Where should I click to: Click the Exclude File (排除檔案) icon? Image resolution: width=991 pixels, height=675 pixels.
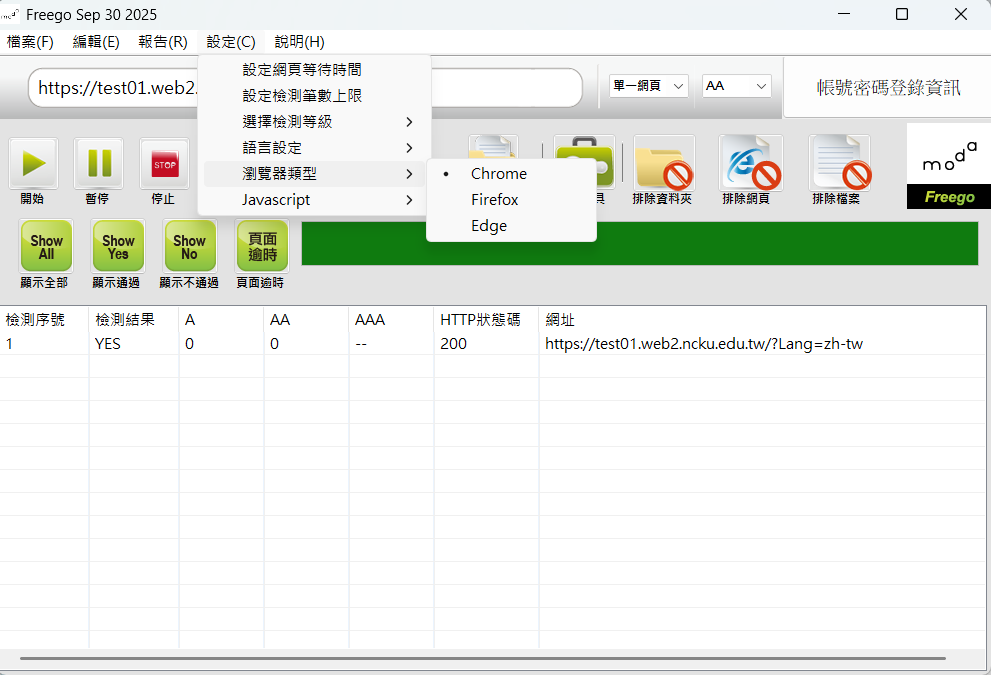tap(839, 163)
